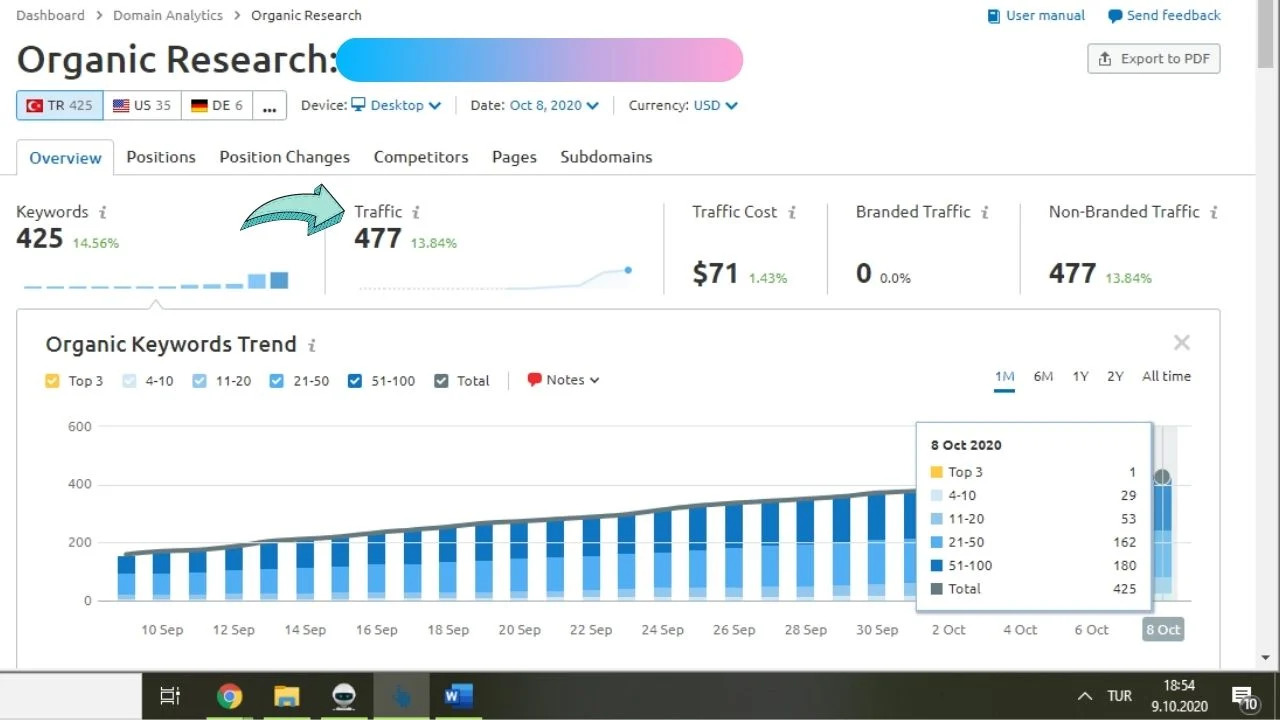
Task: Click the Export to PDF button
Action: (1154, 59)
